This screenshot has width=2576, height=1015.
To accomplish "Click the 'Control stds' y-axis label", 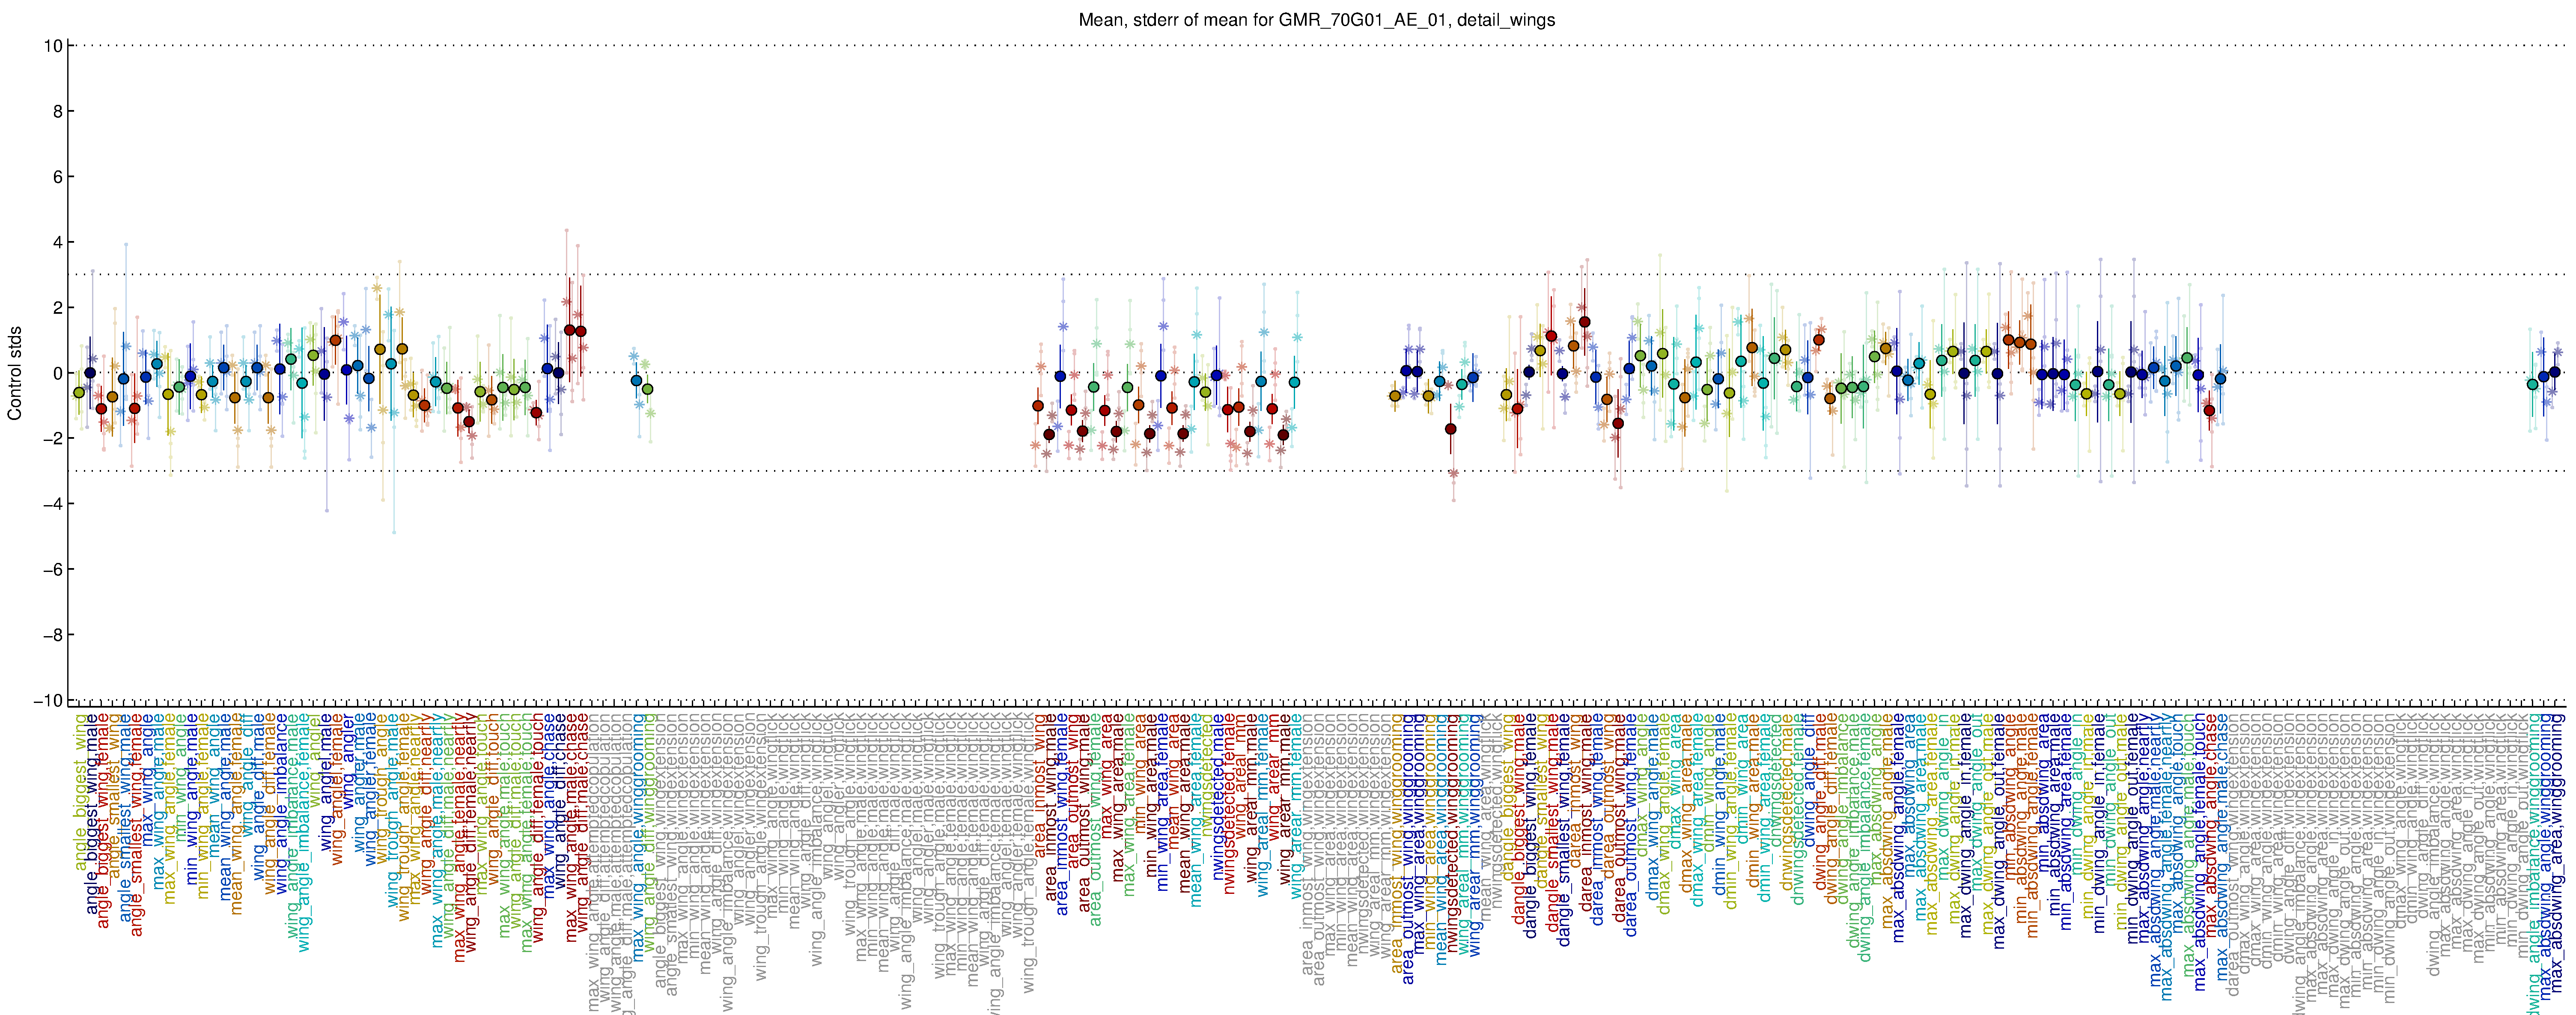I will tap(15, 372).
